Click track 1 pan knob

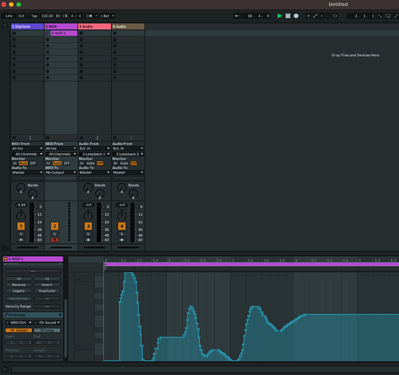(x=21, y=215)
